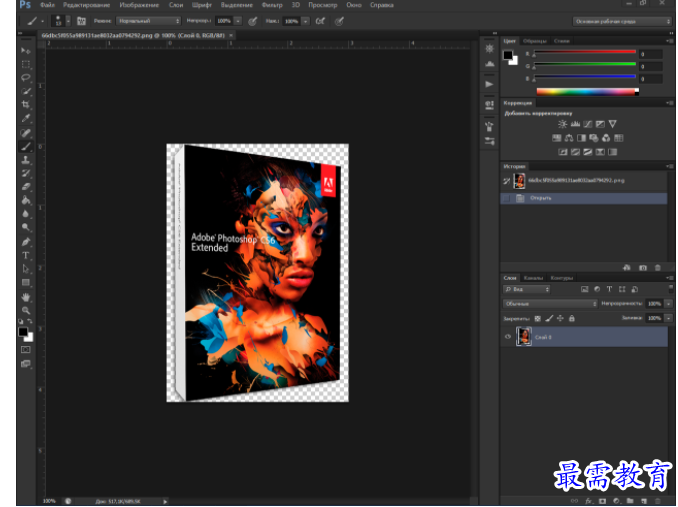The image size is (678, 507).
Task: Open layer filter type dropdown Вид
Action: (526, 289)
